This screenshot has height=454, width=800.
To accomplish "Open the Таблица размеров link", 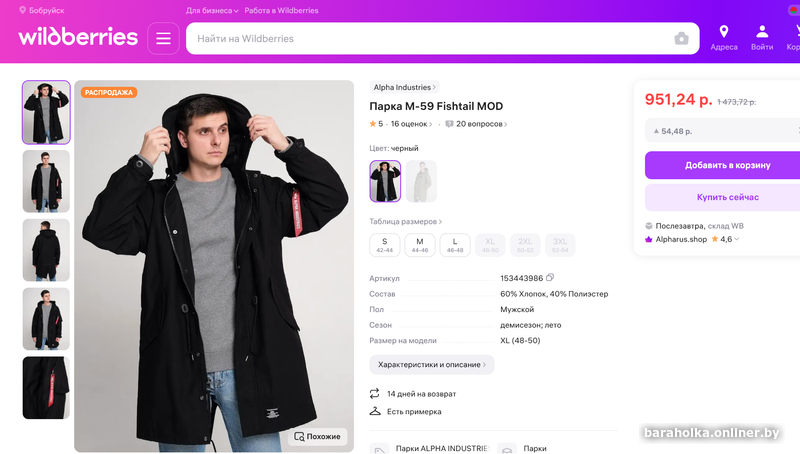I will point(406,221).
